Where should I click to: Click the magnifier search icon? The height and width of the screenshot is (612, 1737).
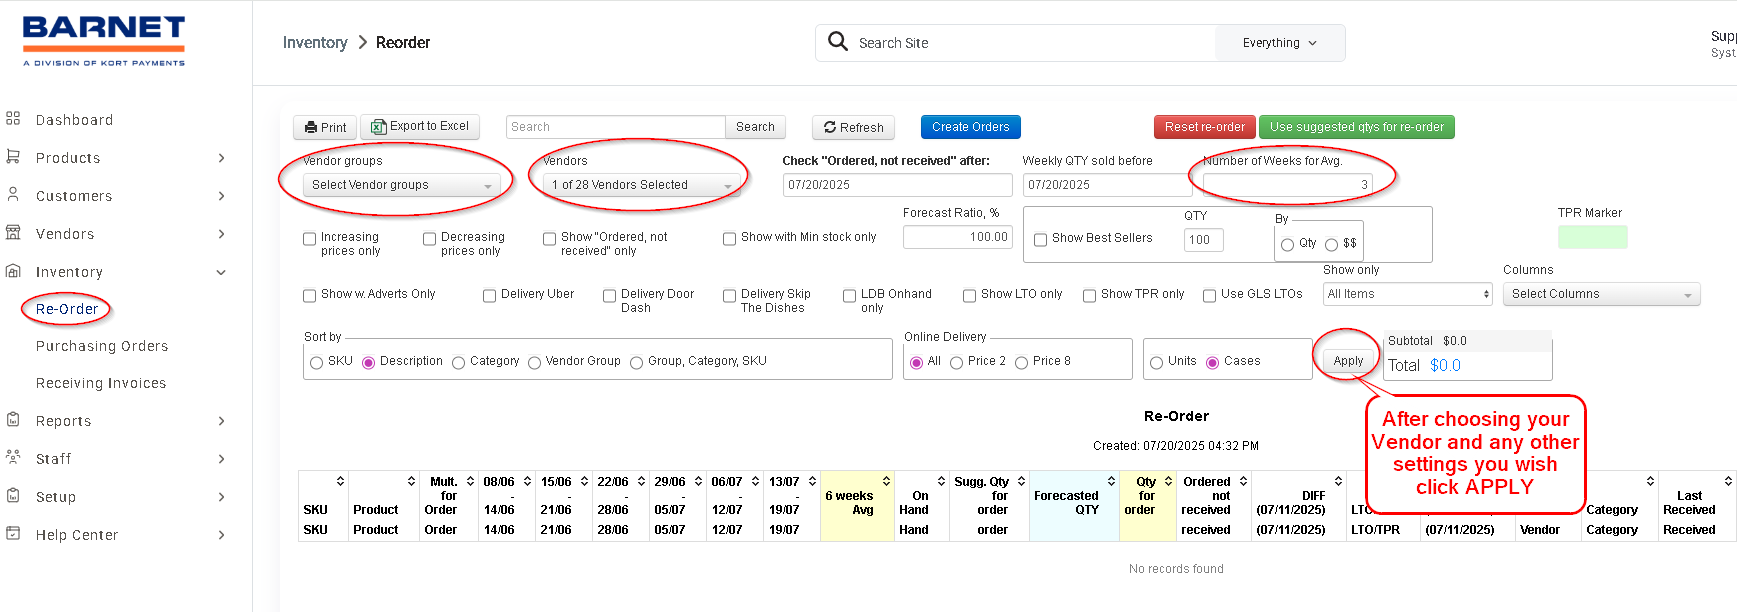[838, 42]
